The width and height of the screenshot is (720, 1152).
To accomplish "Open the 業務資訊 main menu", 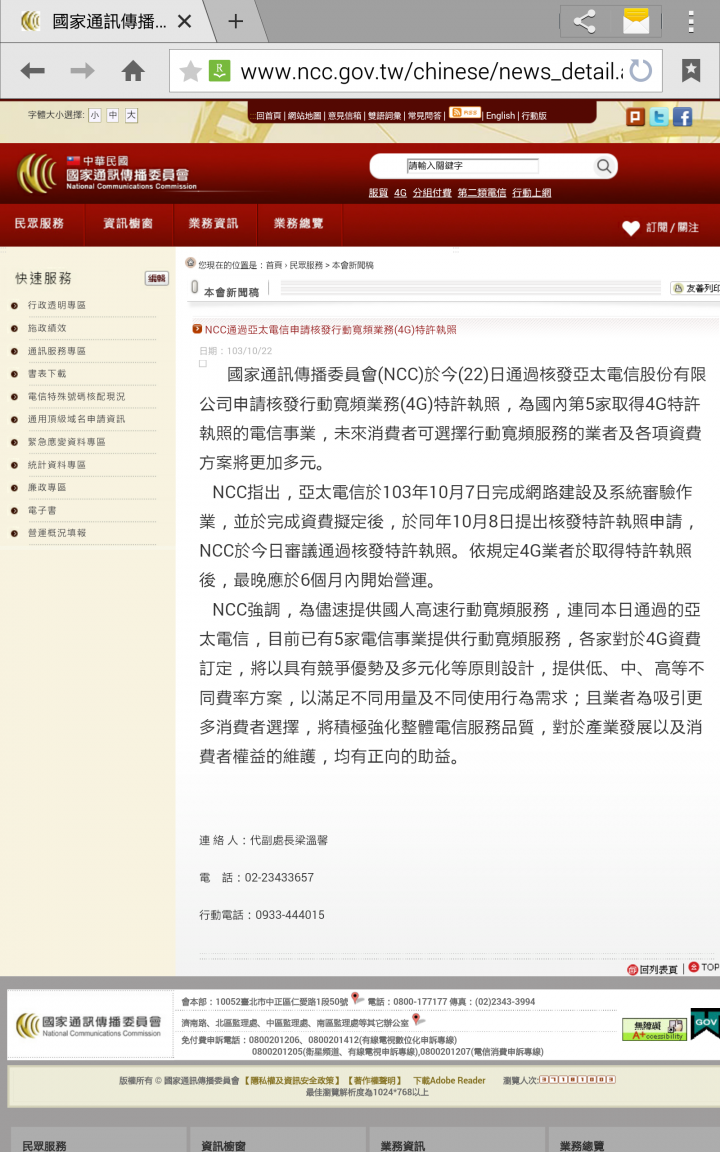I will (214, 223).
